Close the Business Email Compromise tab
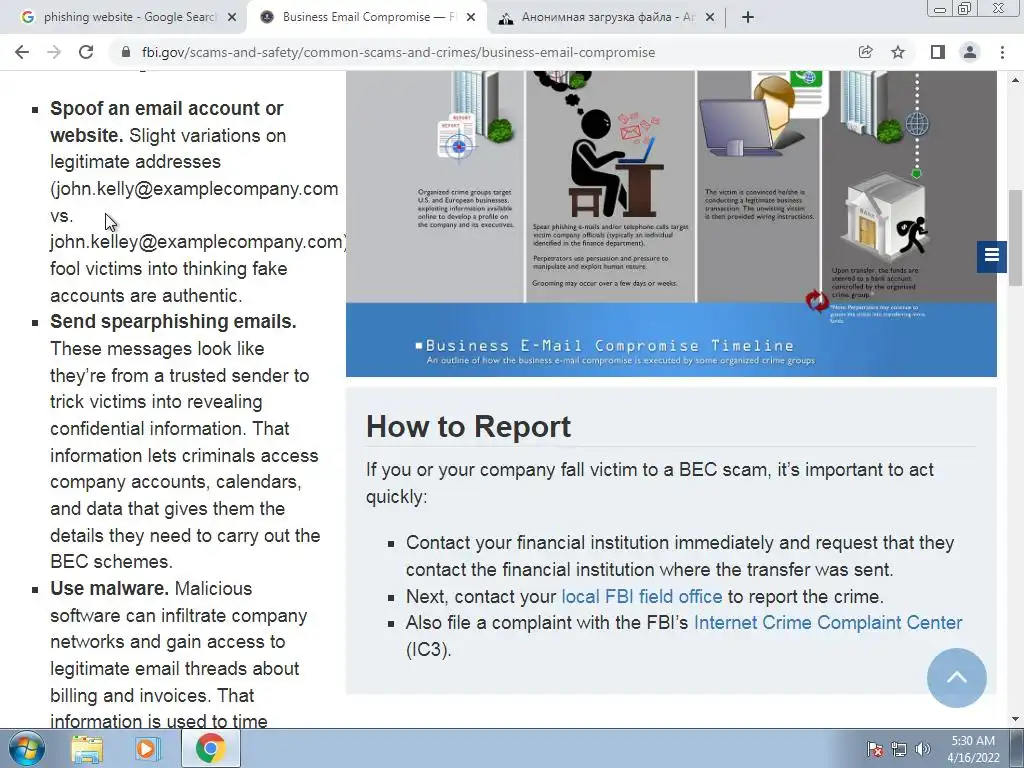1024x768 pixels. (471, 18)
